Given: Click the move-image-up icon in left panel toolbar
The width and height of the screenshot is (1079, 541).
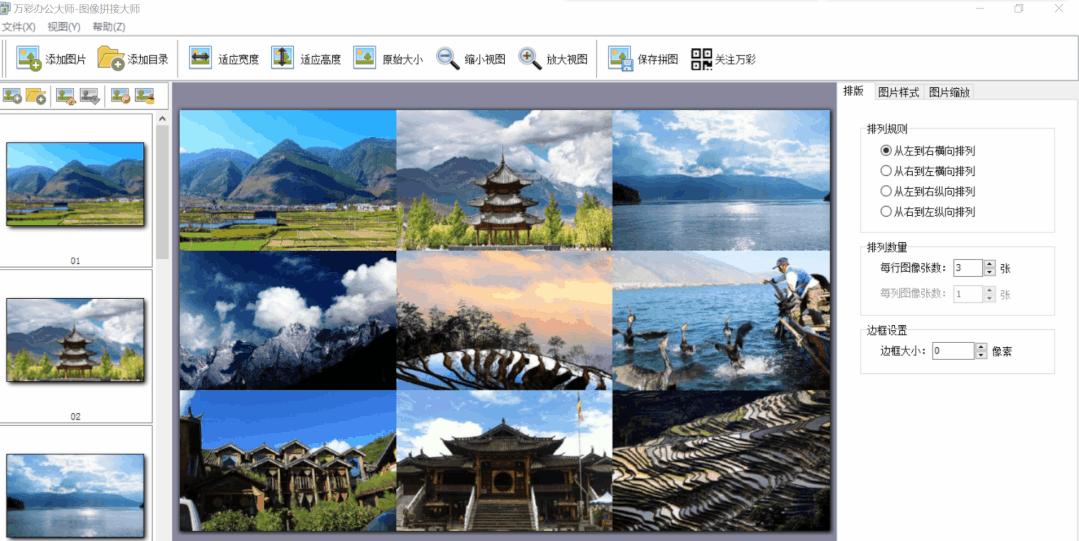Looking at the screenshot, I should coord(65,96).
